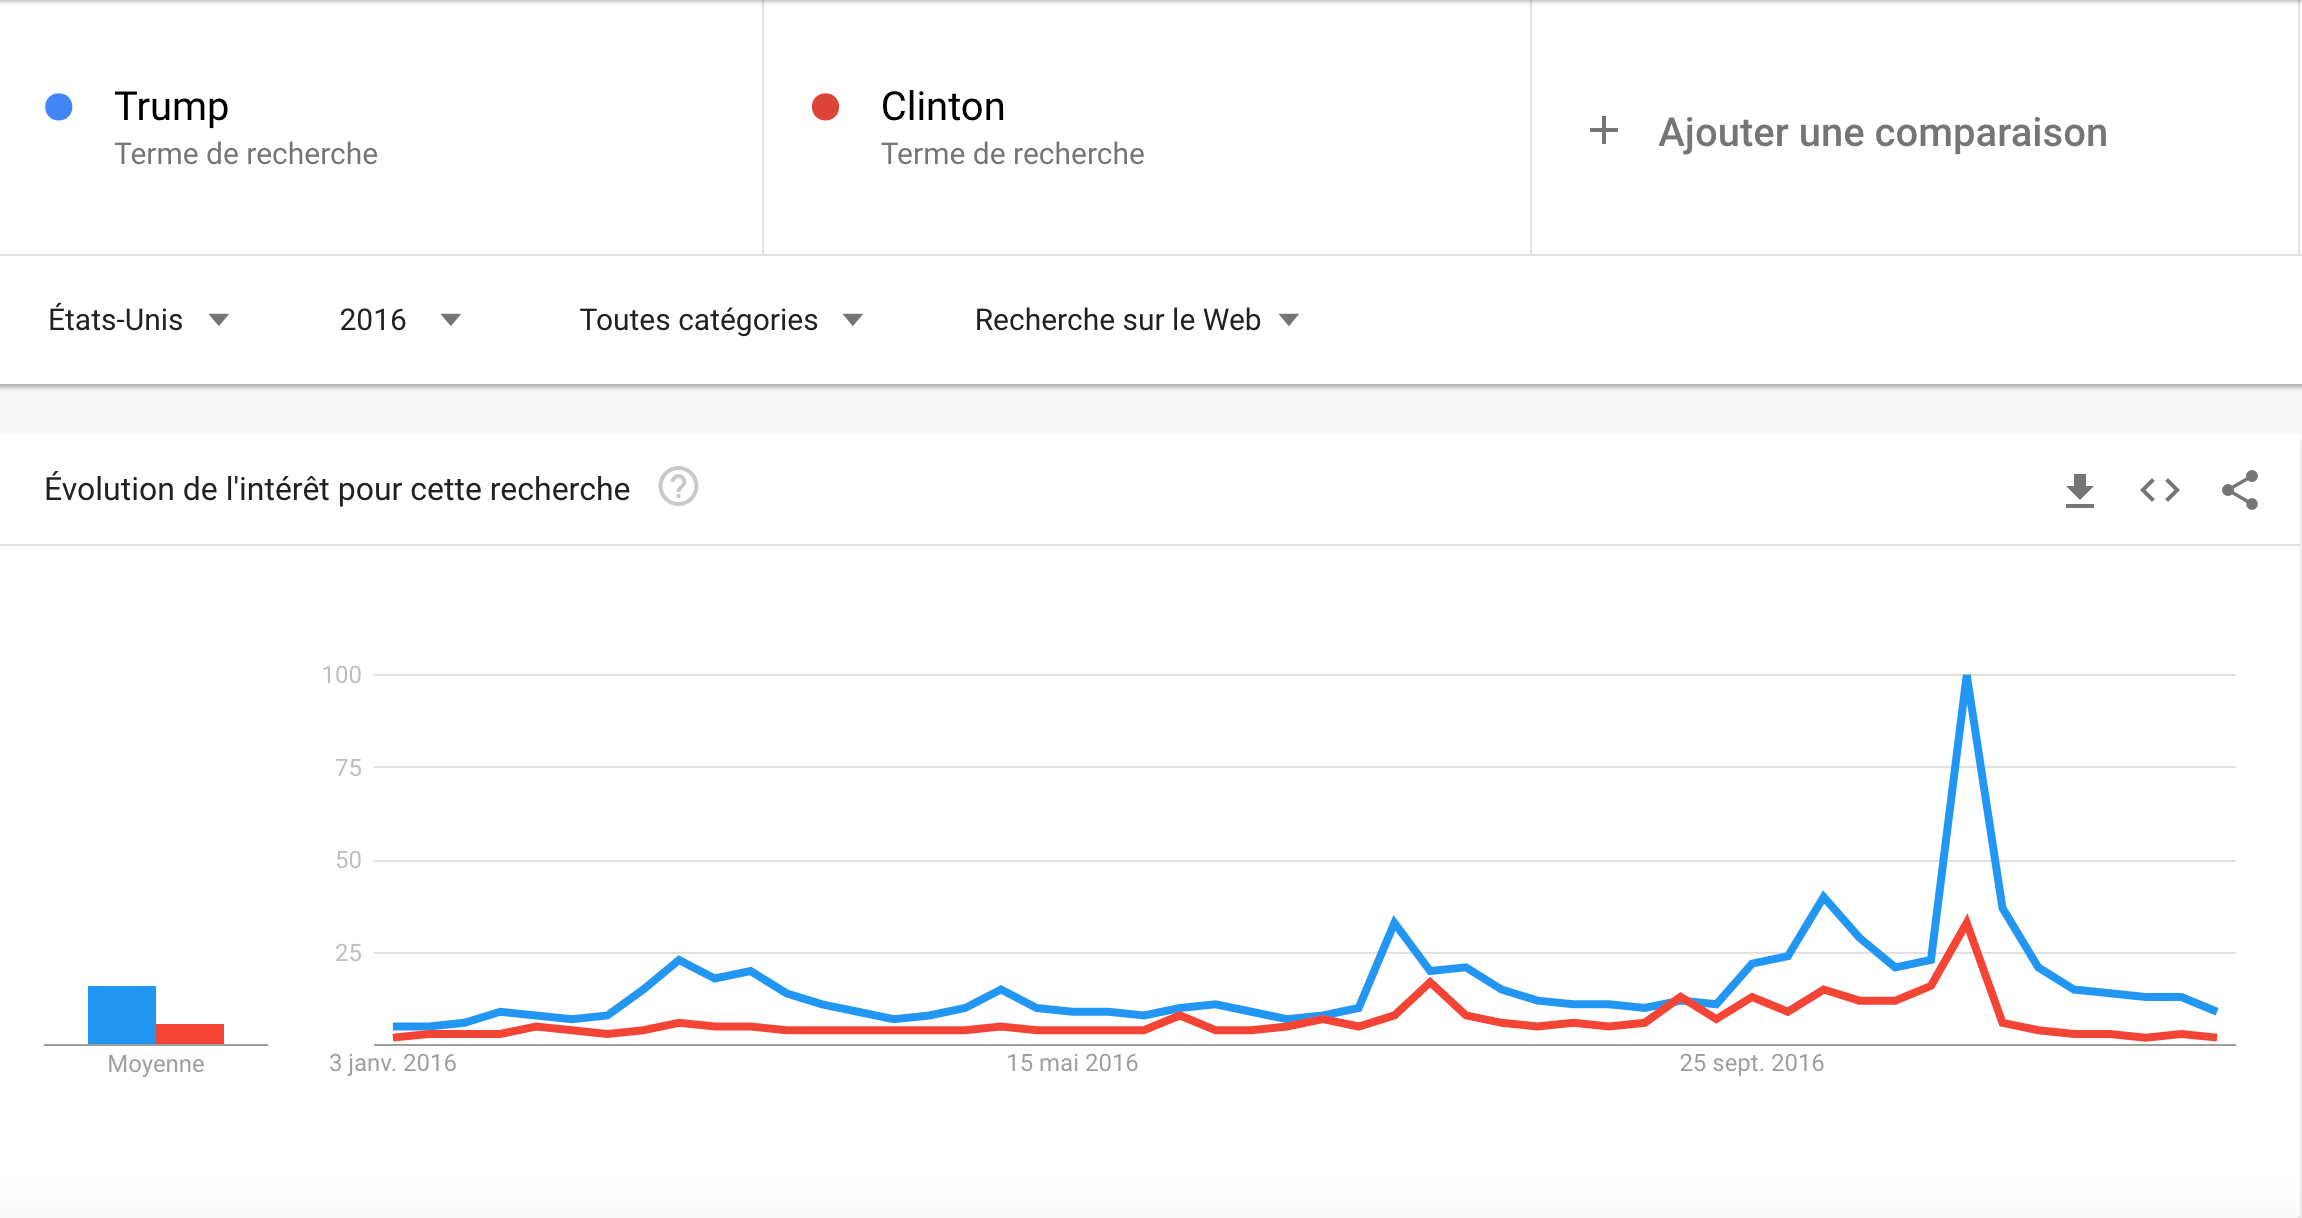Expand the Recherche sur le Web dropdown
The width and height of the screenshot is (2302, 1218).
tap(1136, 320)
